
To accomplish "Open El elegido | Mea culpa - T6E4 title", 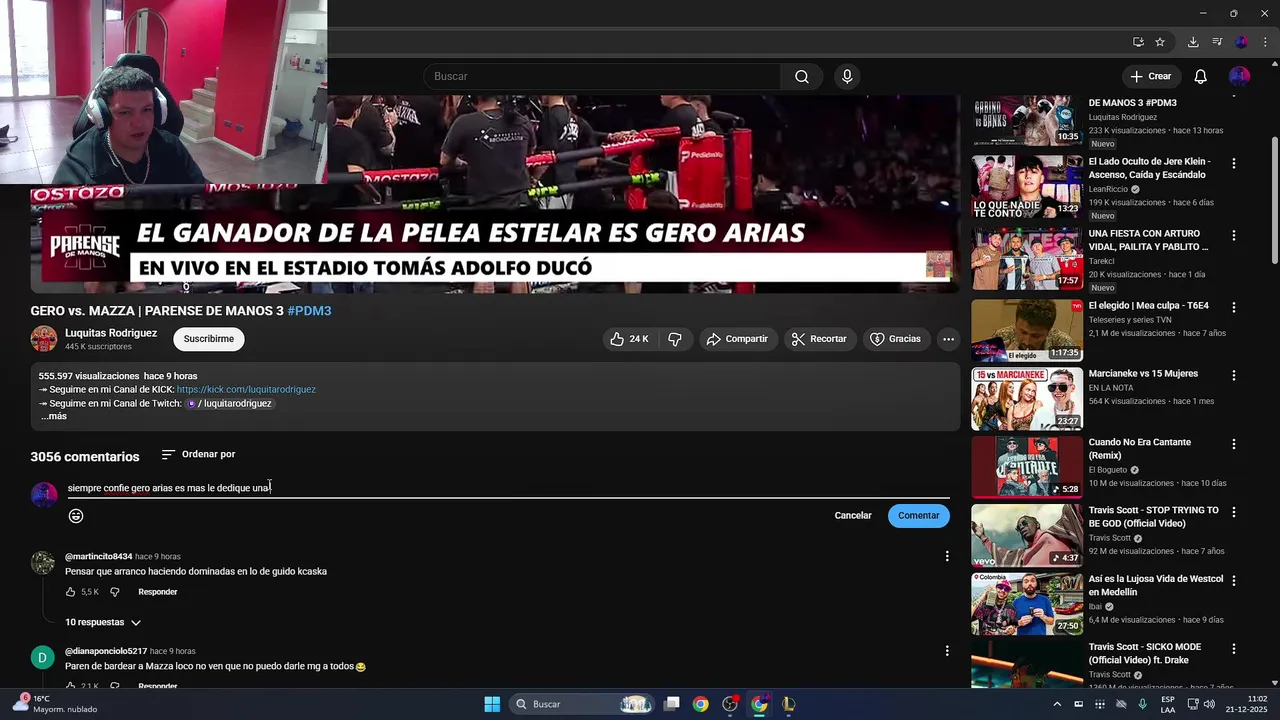I will [x=1149, y=306].
